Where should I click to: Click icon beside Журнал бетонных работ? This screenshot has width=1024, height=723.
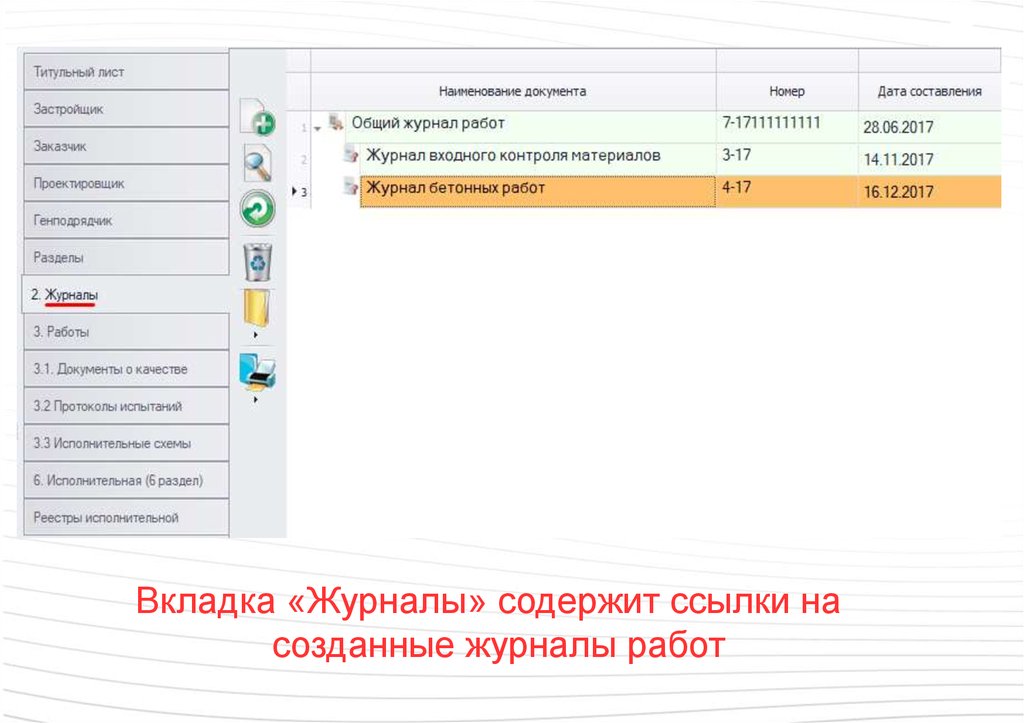pos(351,187)
